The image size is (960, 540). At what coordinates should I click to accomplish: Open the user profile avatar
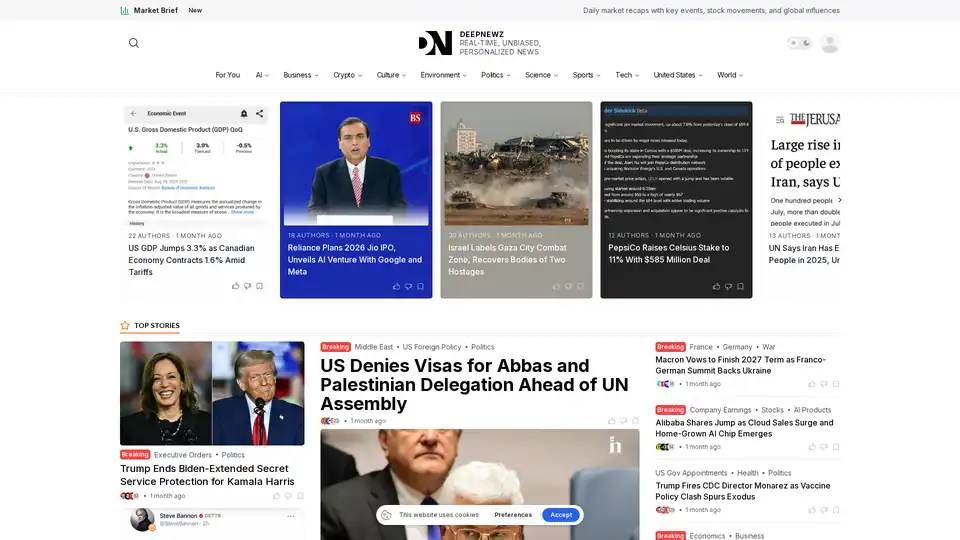click(x=829, y=43)
